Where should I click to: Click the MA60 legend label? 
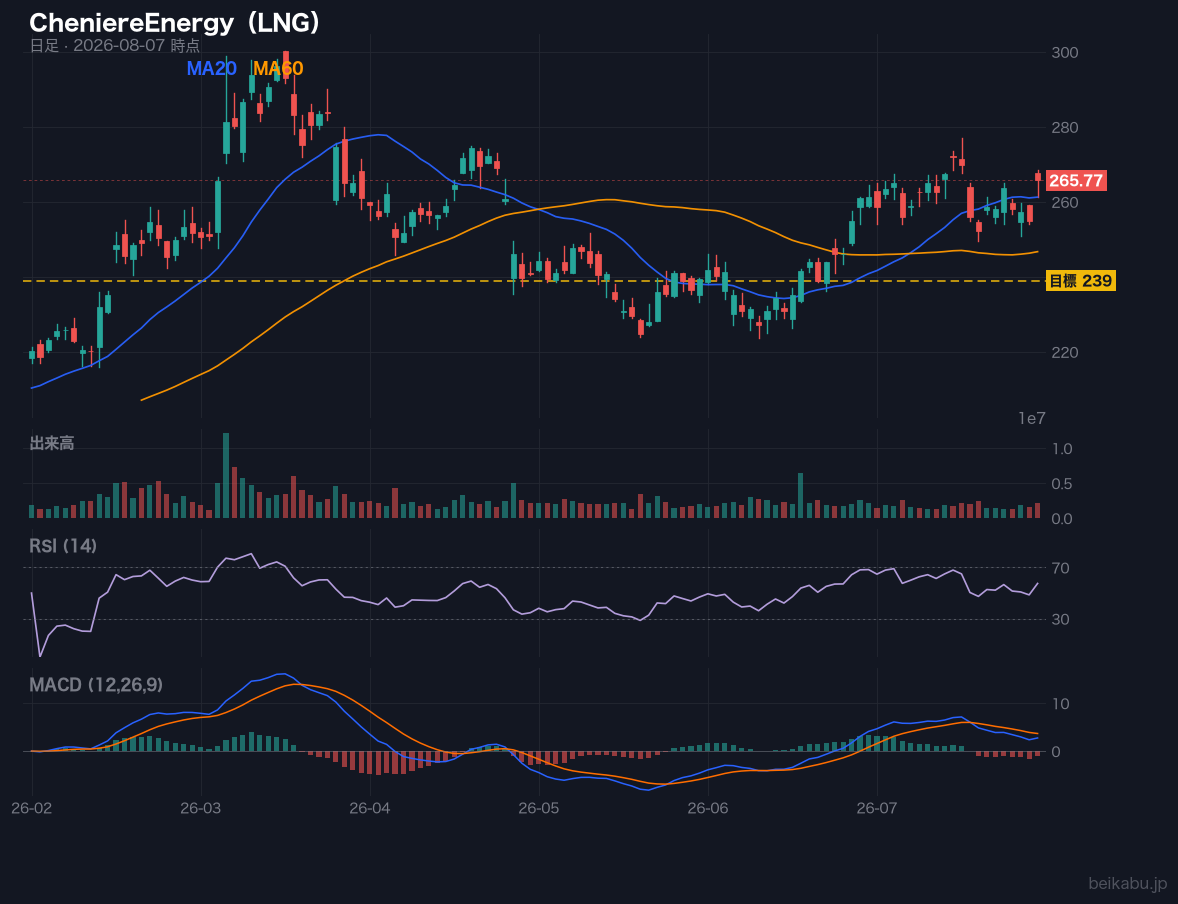tap(278, 68)
